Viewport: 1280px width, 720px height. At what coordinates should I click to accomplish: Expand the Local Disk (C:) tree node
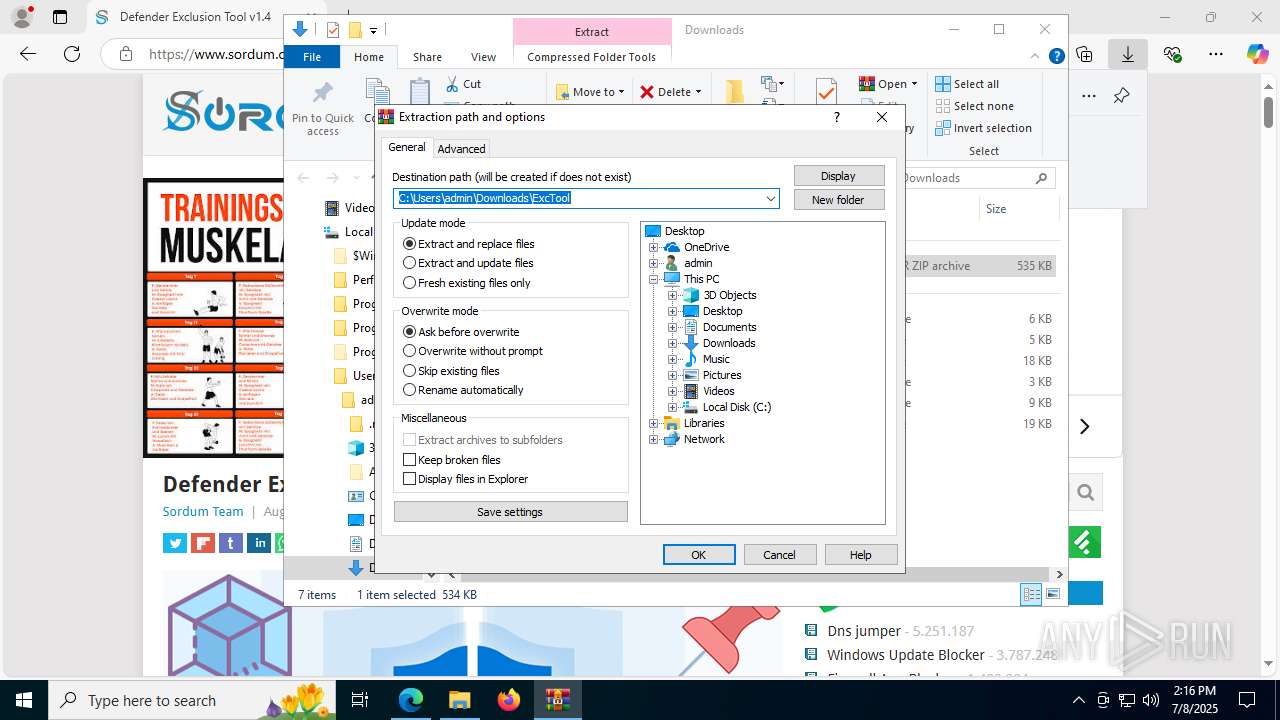tap(673, 407)
